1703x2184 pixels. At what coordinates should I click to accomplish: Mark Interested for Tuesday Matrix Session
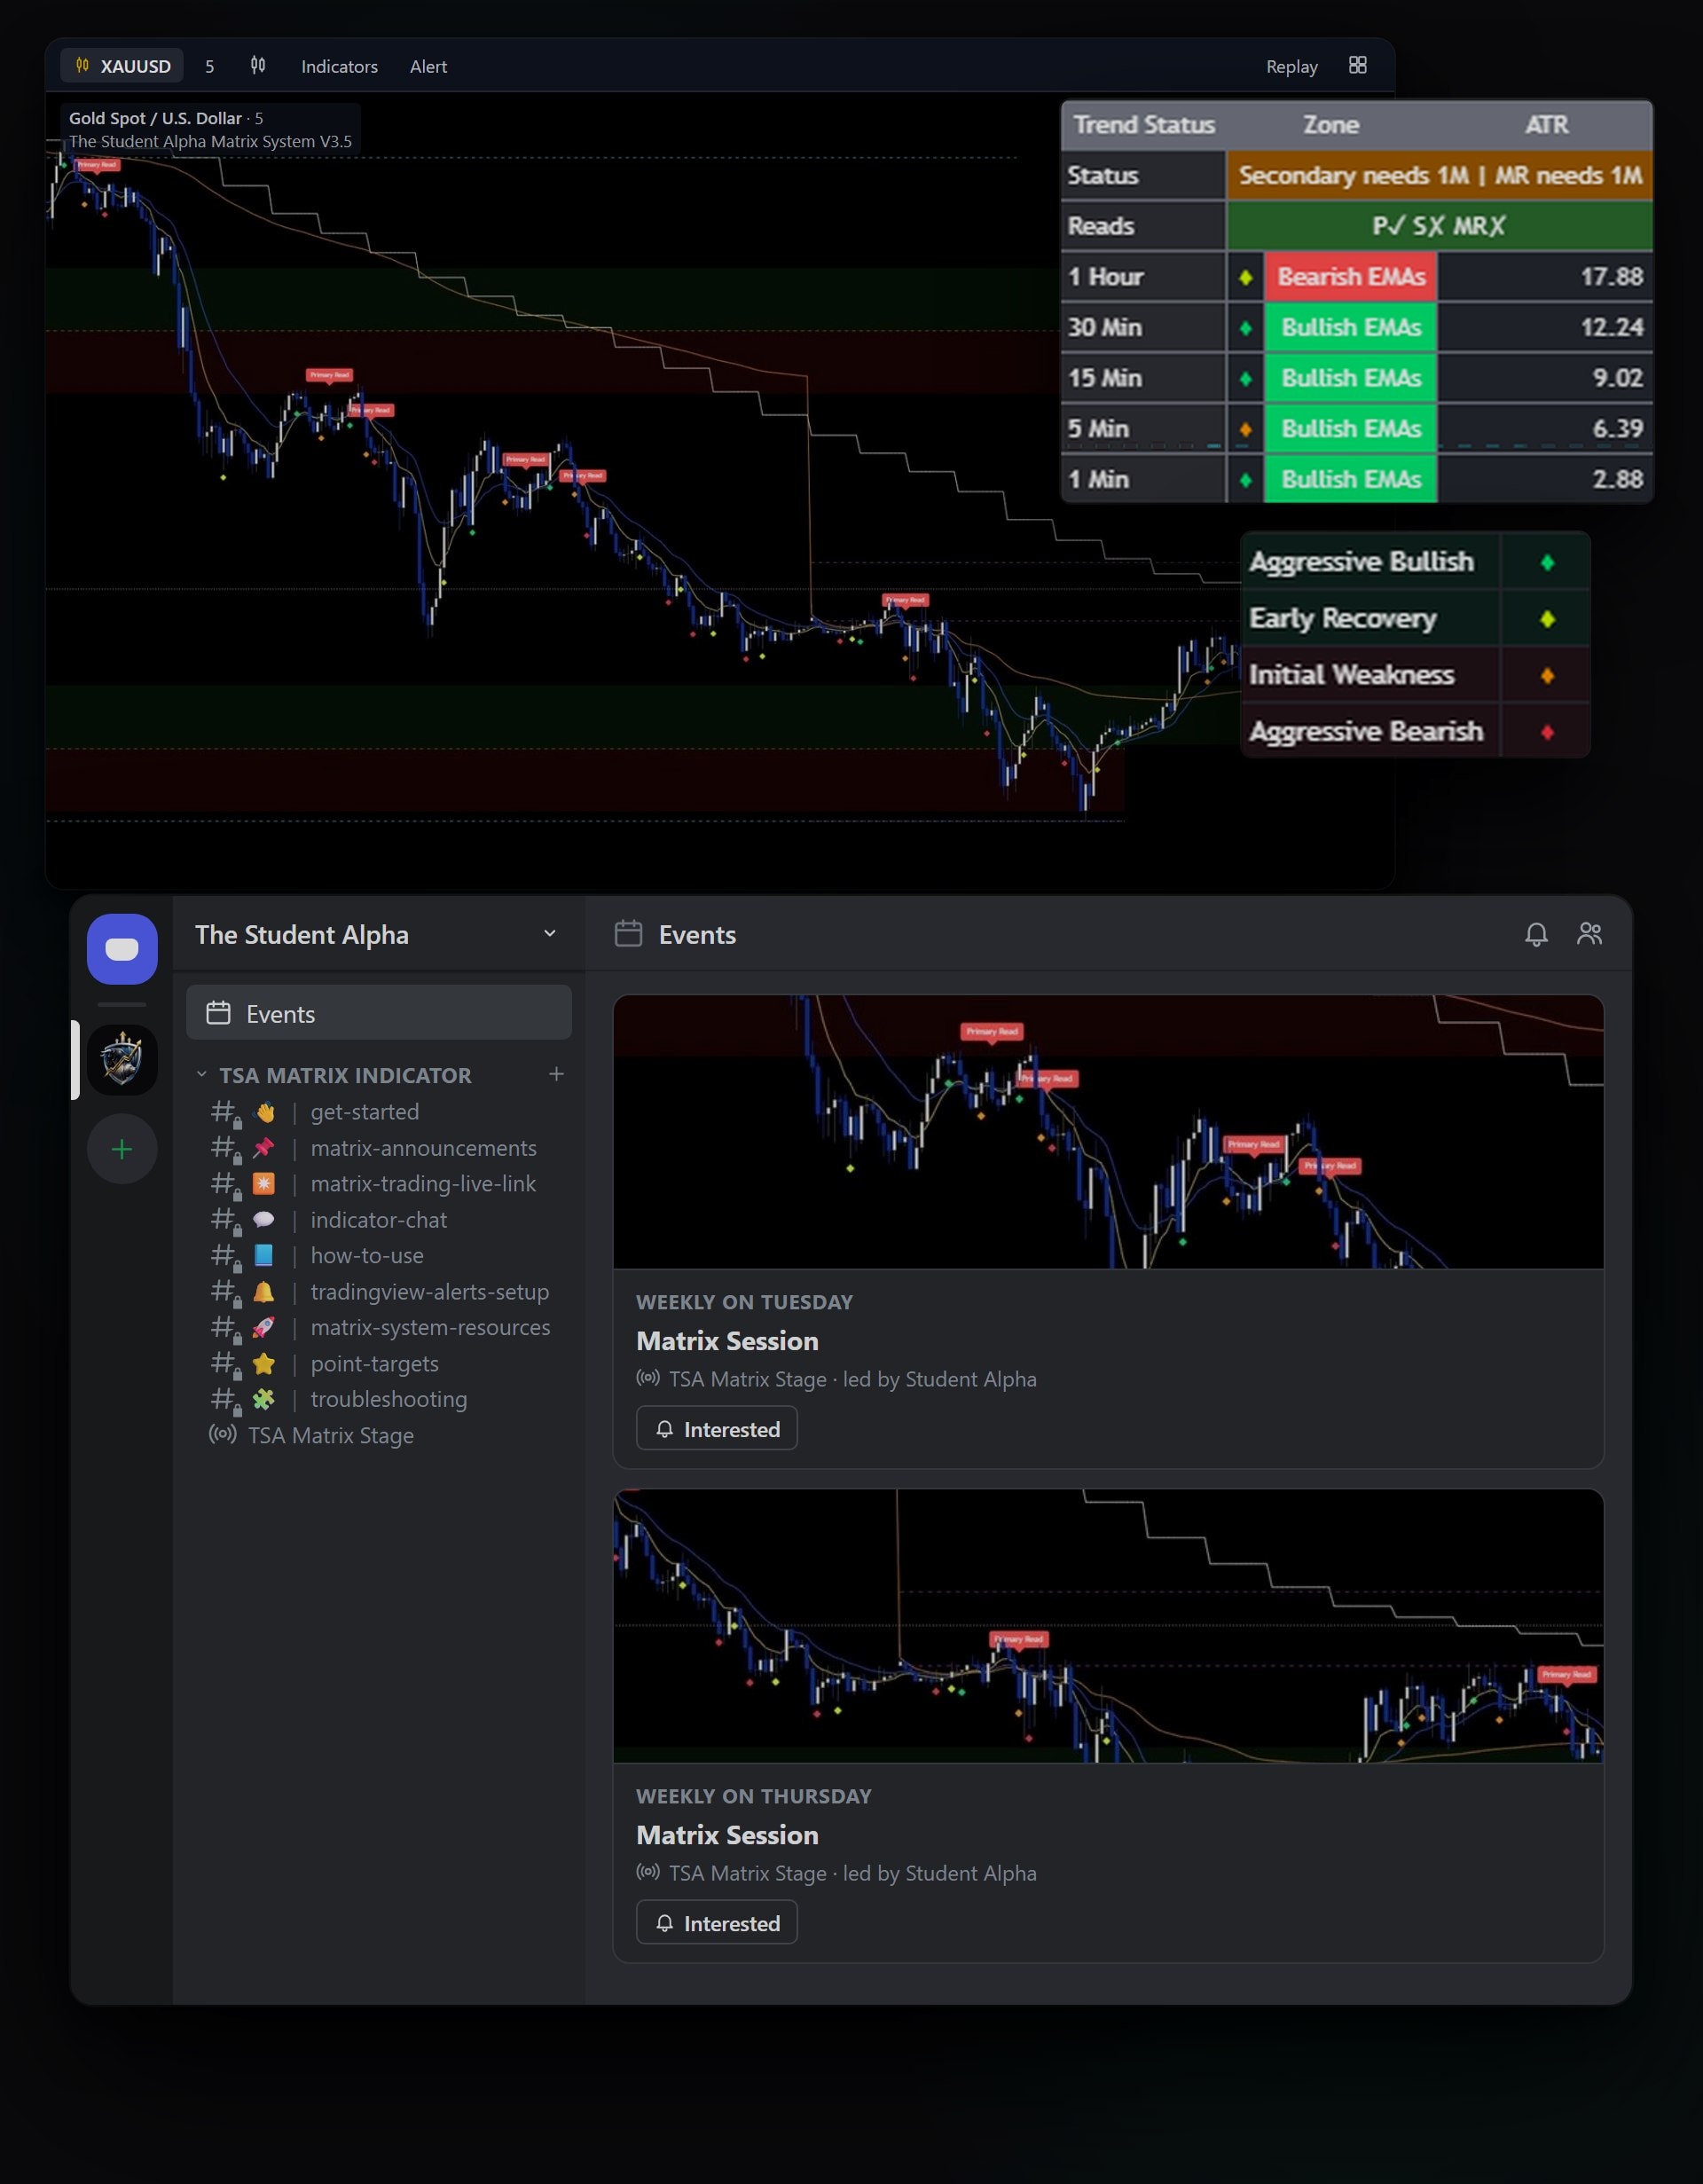(717, 1429)
